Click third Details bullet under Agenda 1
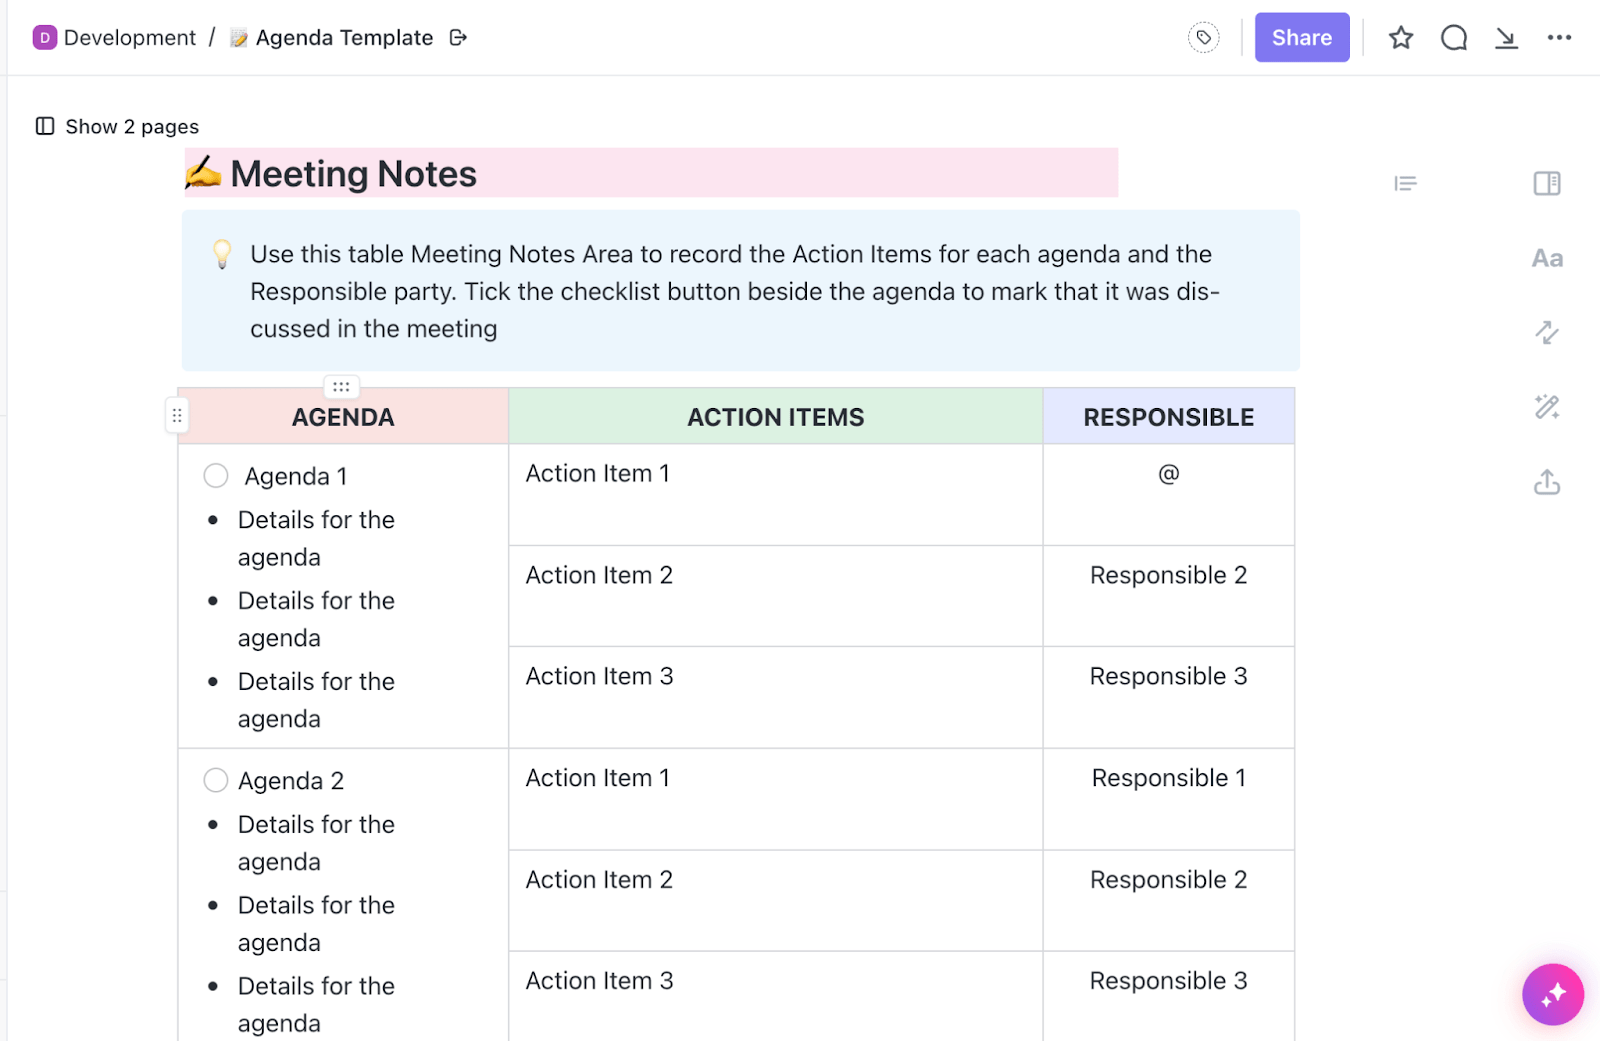Viewport: 1600px width, 1041px height. click(316, 700)
